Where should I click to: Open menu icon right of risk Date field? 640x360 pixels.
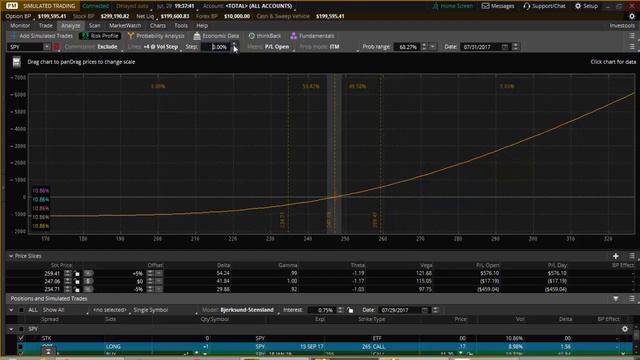(632, 47)
